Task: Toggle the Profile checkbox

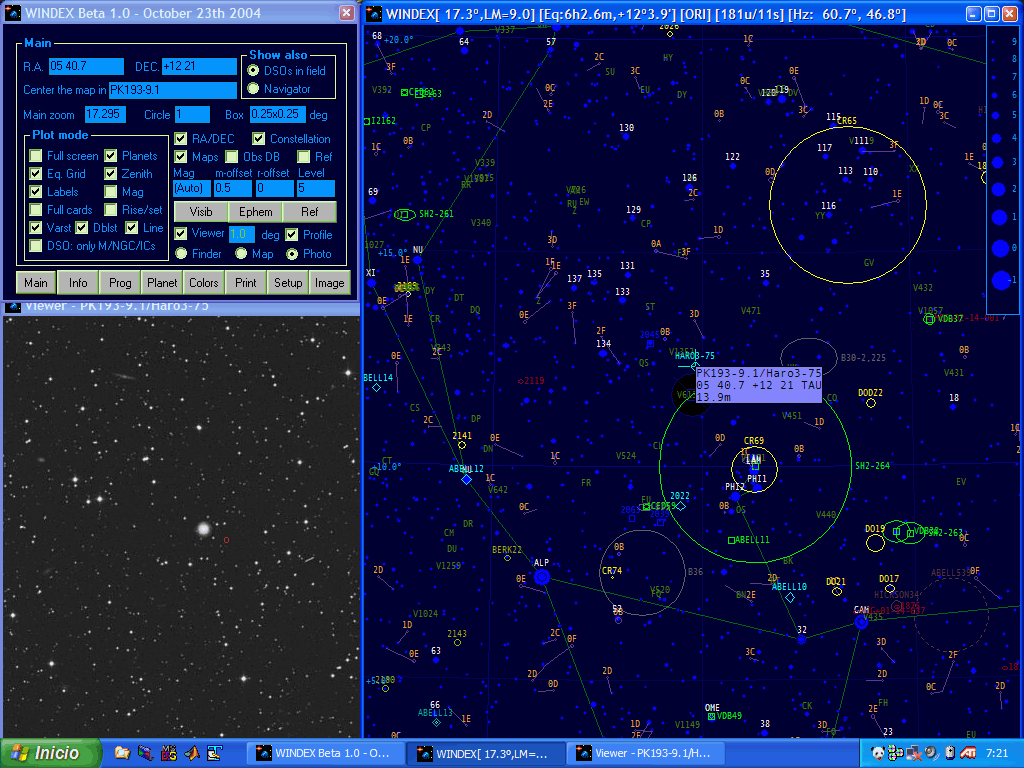Action: pos(292,234)
